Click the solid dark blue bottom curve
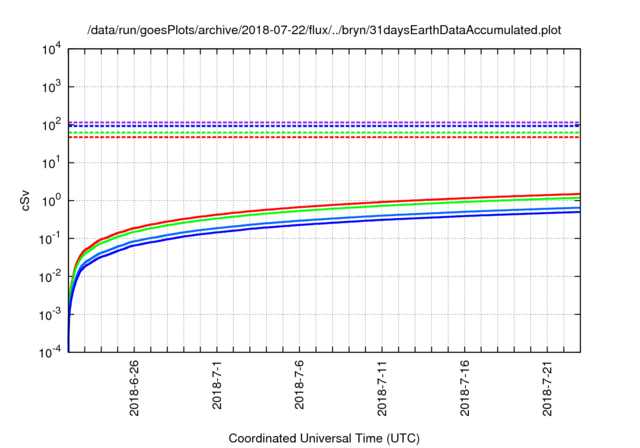Viewport: 640px width, 448px height. point(400,219)
